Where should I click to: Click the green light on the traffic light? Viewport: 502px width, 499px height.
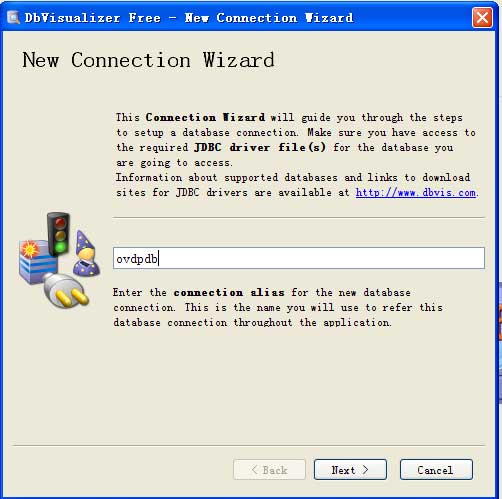click(x=61, y=247)
